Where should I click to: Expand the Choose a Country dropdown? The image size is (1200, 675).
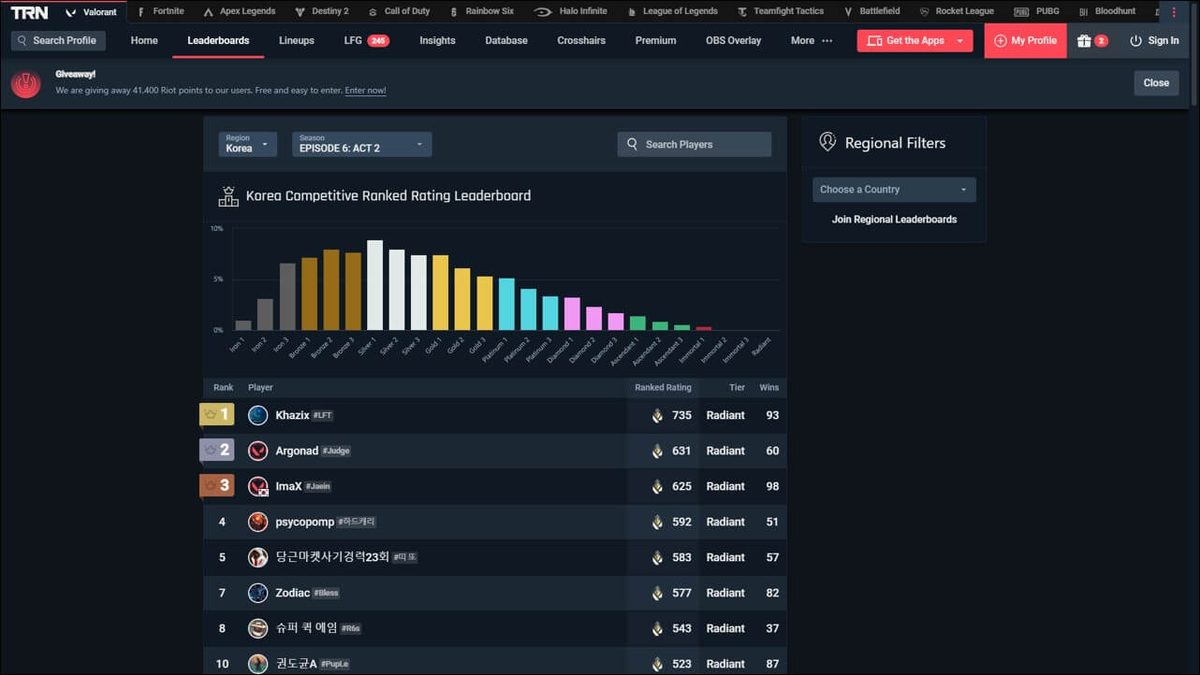pos(894,189)
